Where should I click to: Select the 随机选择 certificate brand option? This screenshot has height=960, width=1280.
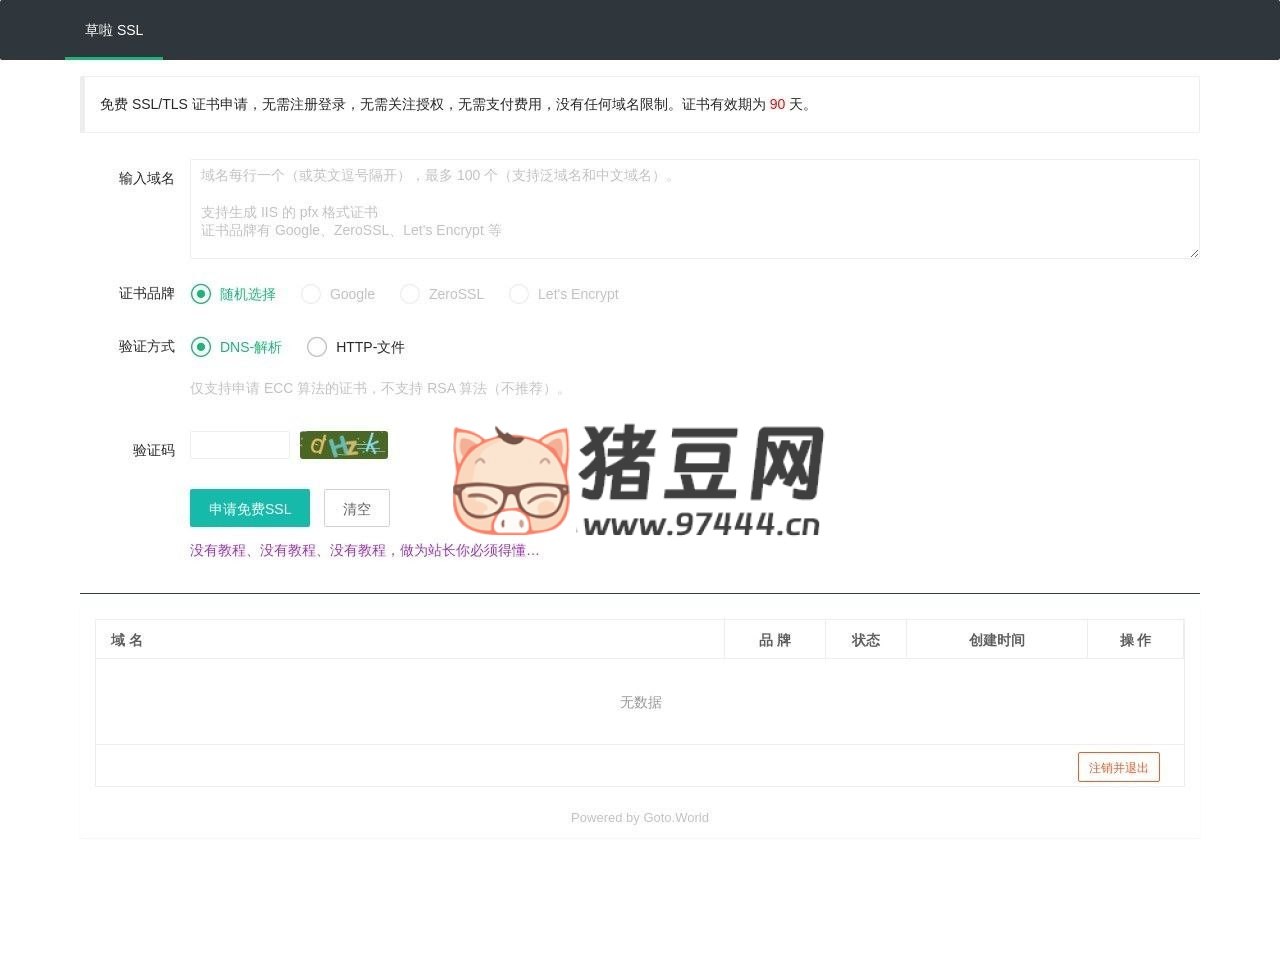[201, 294]
